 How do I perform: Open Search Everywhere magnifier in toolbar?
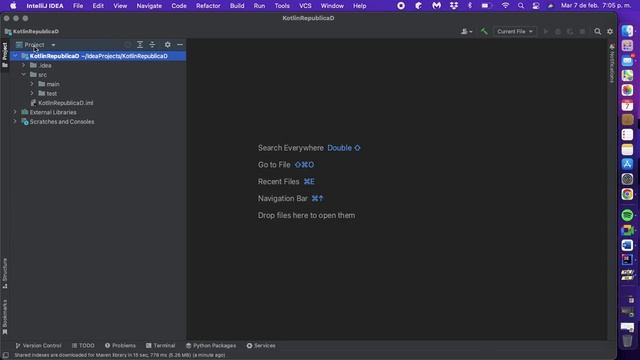(598, 31)
